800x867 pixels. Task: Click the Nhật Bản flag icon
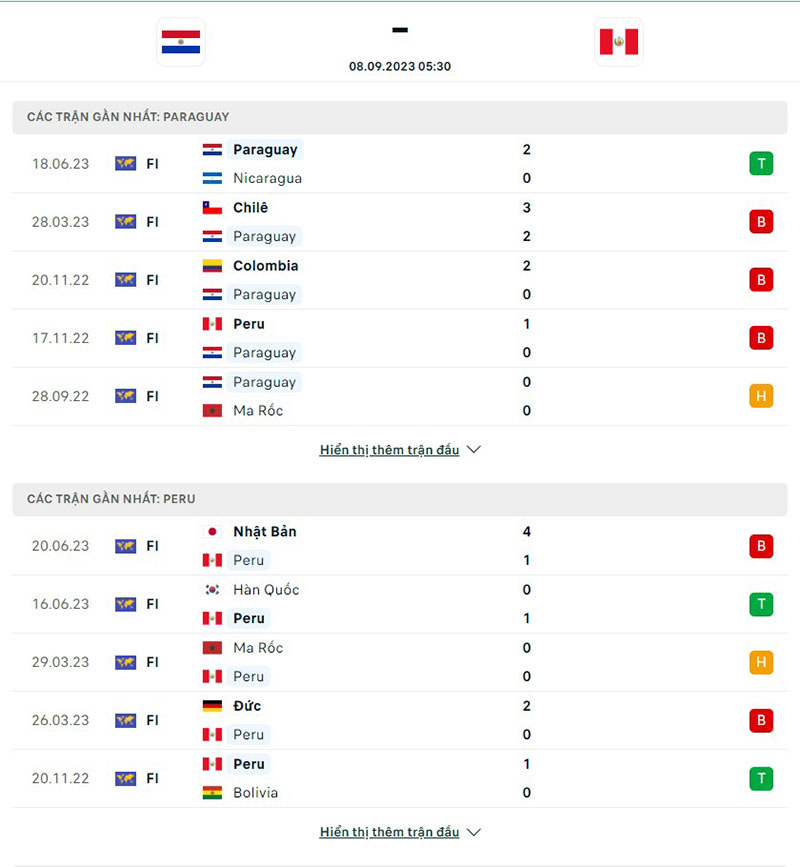coord(211,532)
